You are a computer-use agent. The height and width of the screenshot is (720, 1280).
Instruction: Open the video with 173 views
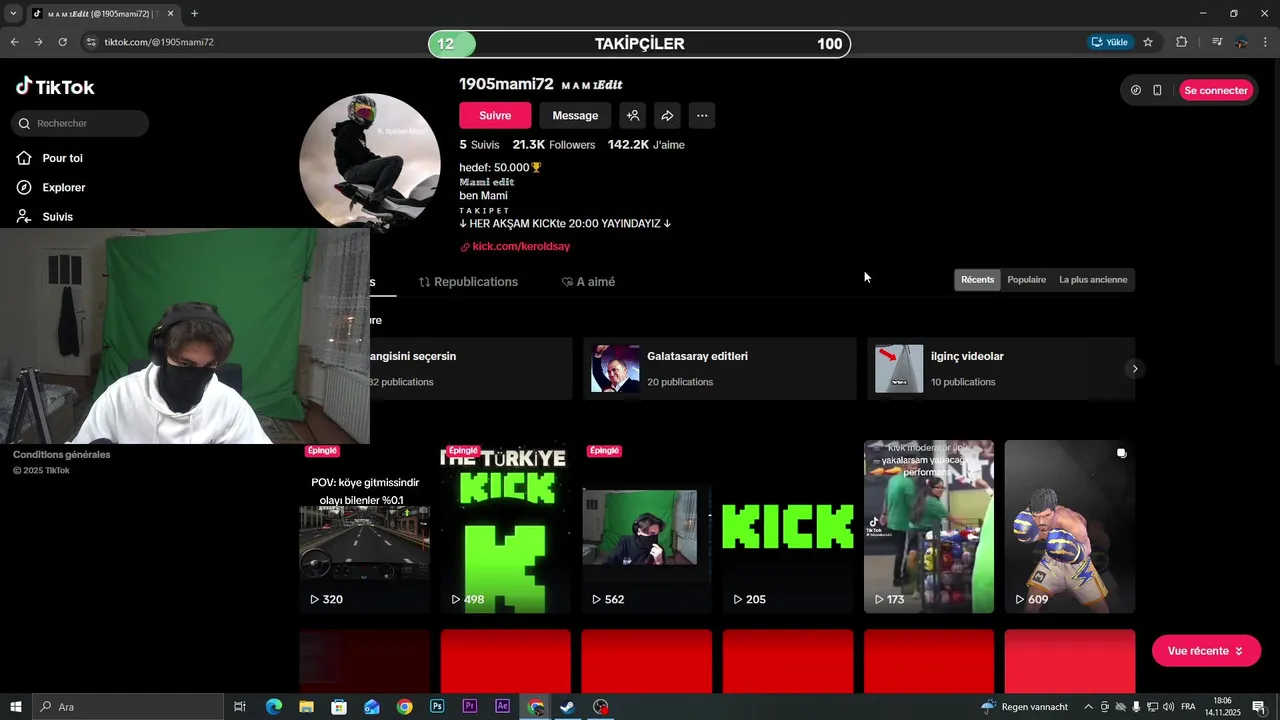[929, 526]
